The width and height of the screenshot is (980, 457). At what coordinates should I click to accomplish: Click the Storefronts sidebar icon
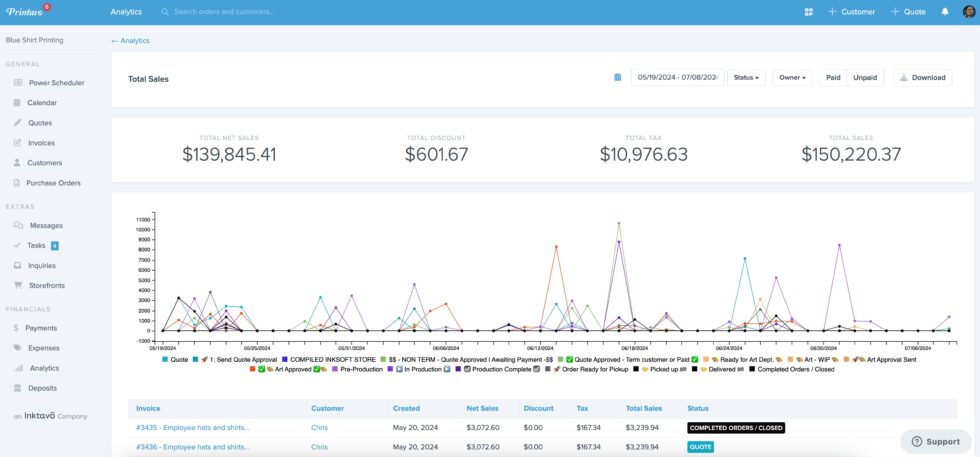tap(17, 285)
